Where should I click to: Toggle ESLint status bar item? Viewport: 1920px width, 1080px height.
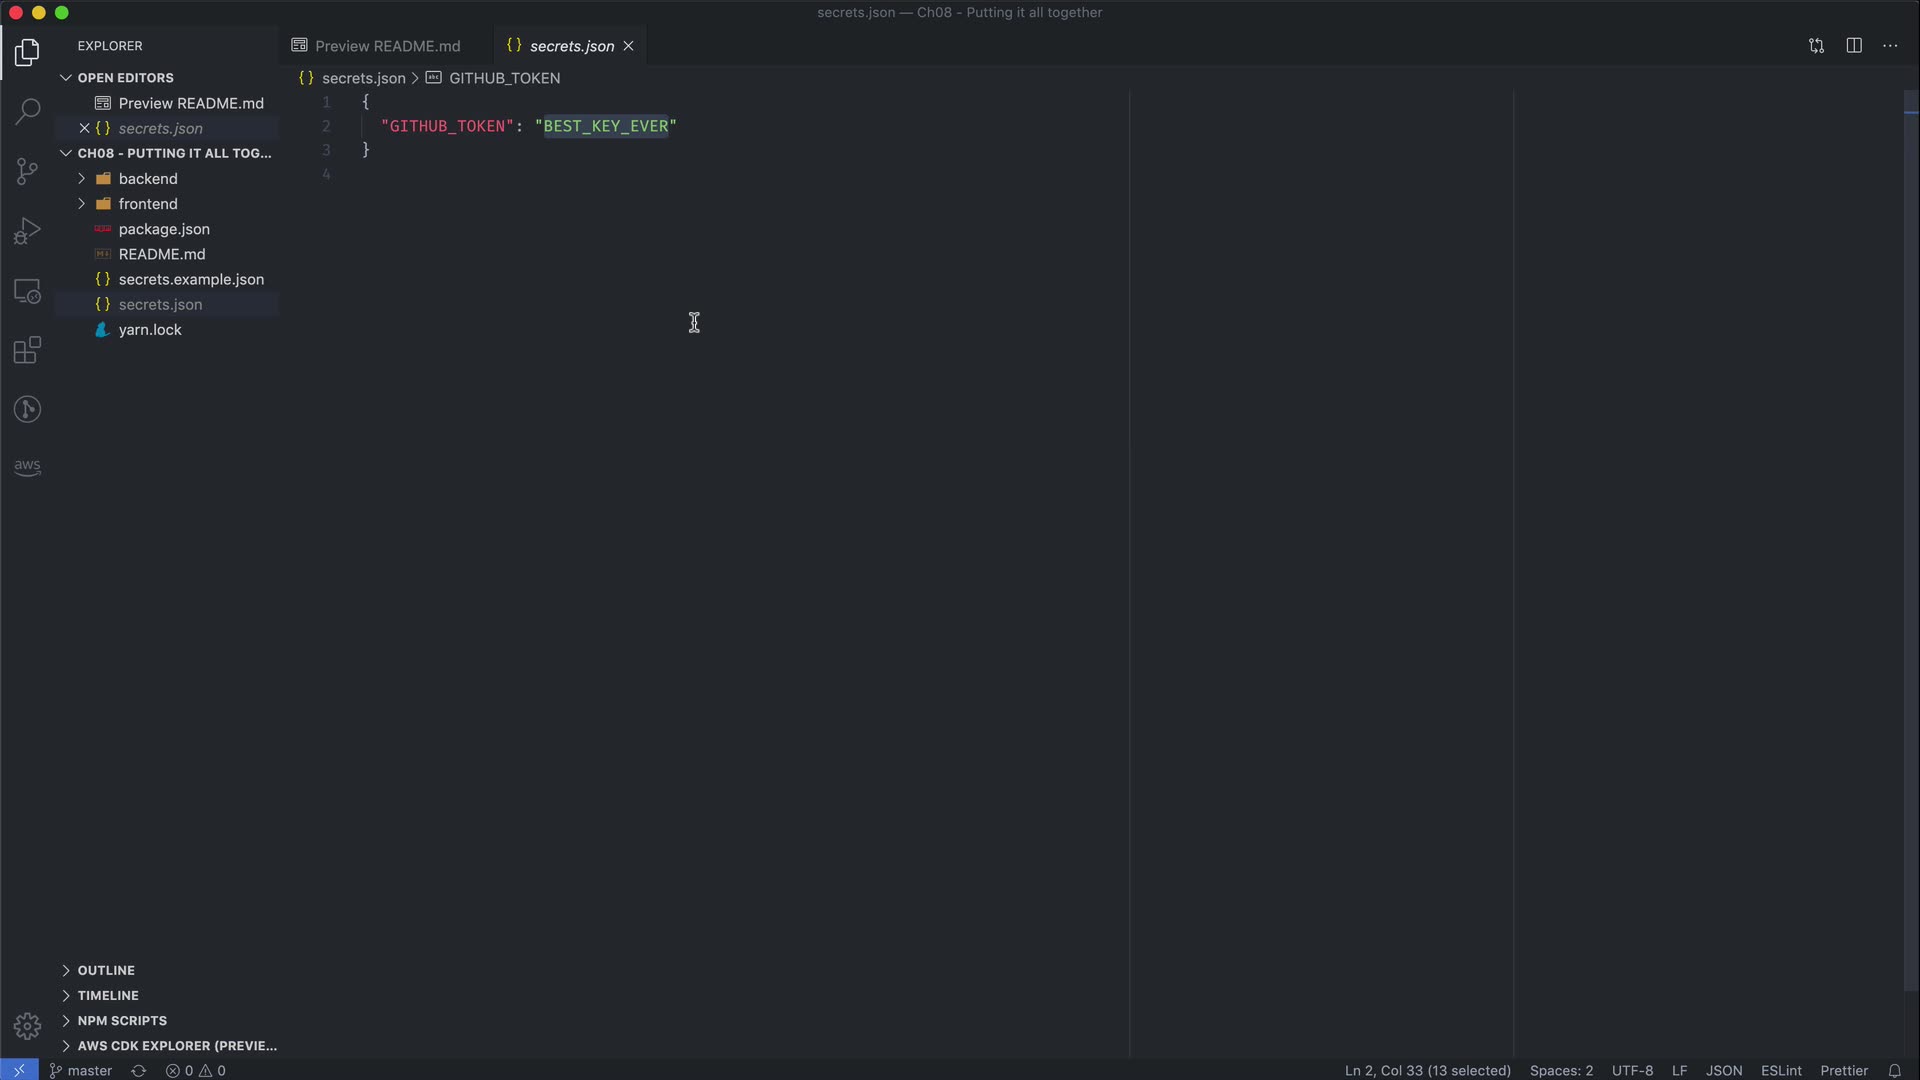[x=1780, y=1070]
